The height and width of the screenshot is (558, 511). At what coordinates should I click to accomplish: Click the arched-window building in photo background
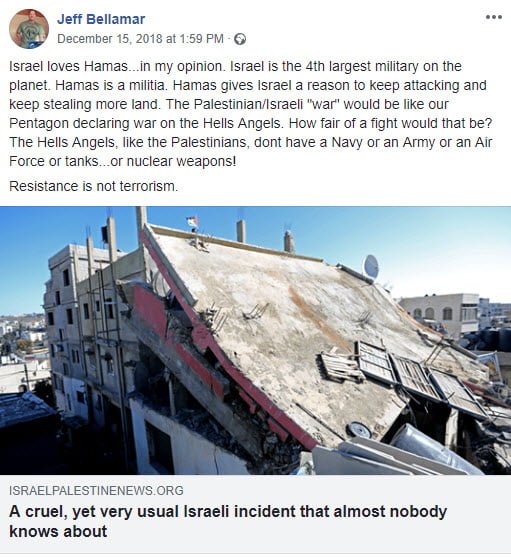pos(439,311)
